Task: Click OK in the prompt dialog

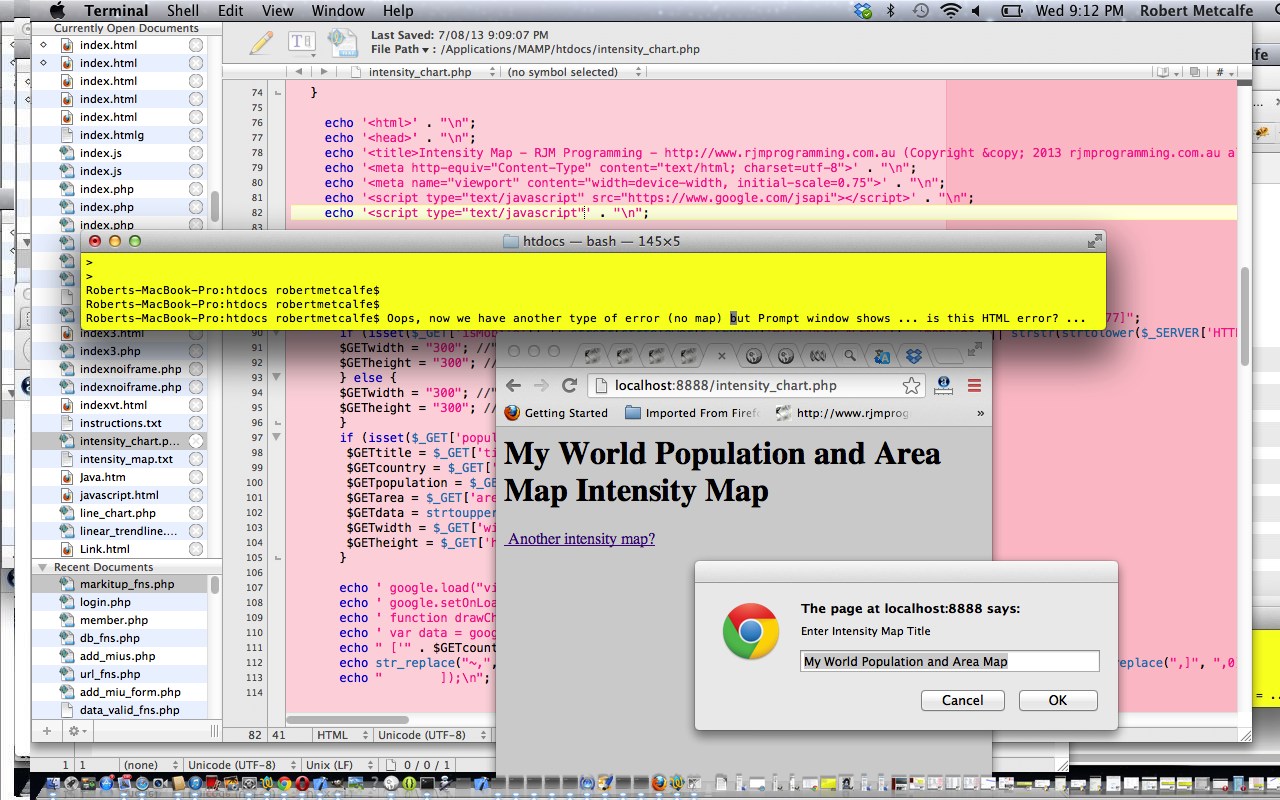Action: [1058, 700]
